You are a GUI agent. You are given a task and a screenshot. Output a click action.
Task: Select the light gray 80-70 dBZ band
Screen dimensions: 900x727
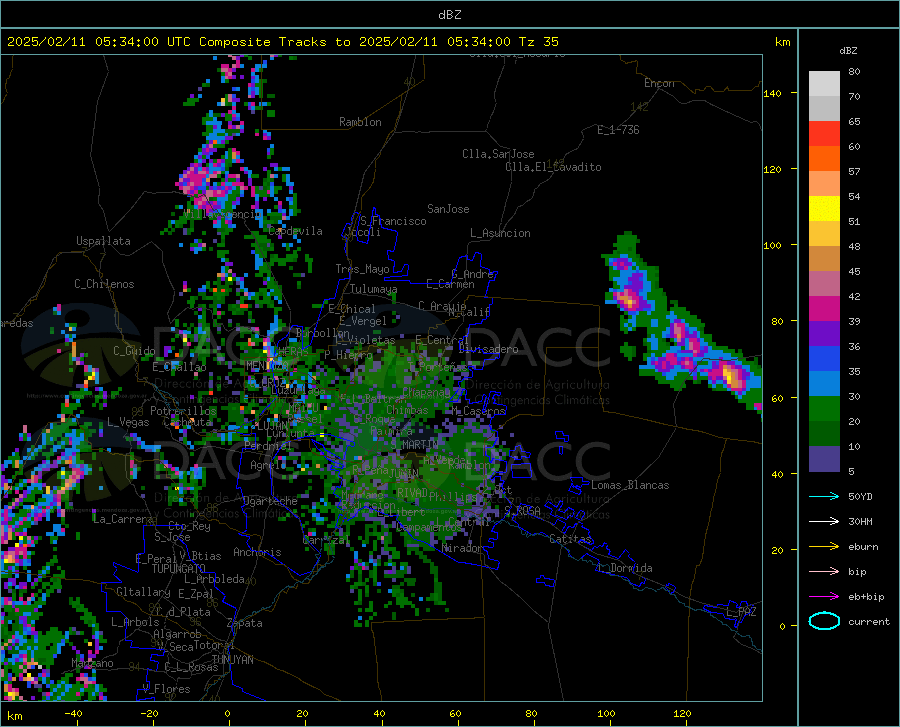pos(824,84)
